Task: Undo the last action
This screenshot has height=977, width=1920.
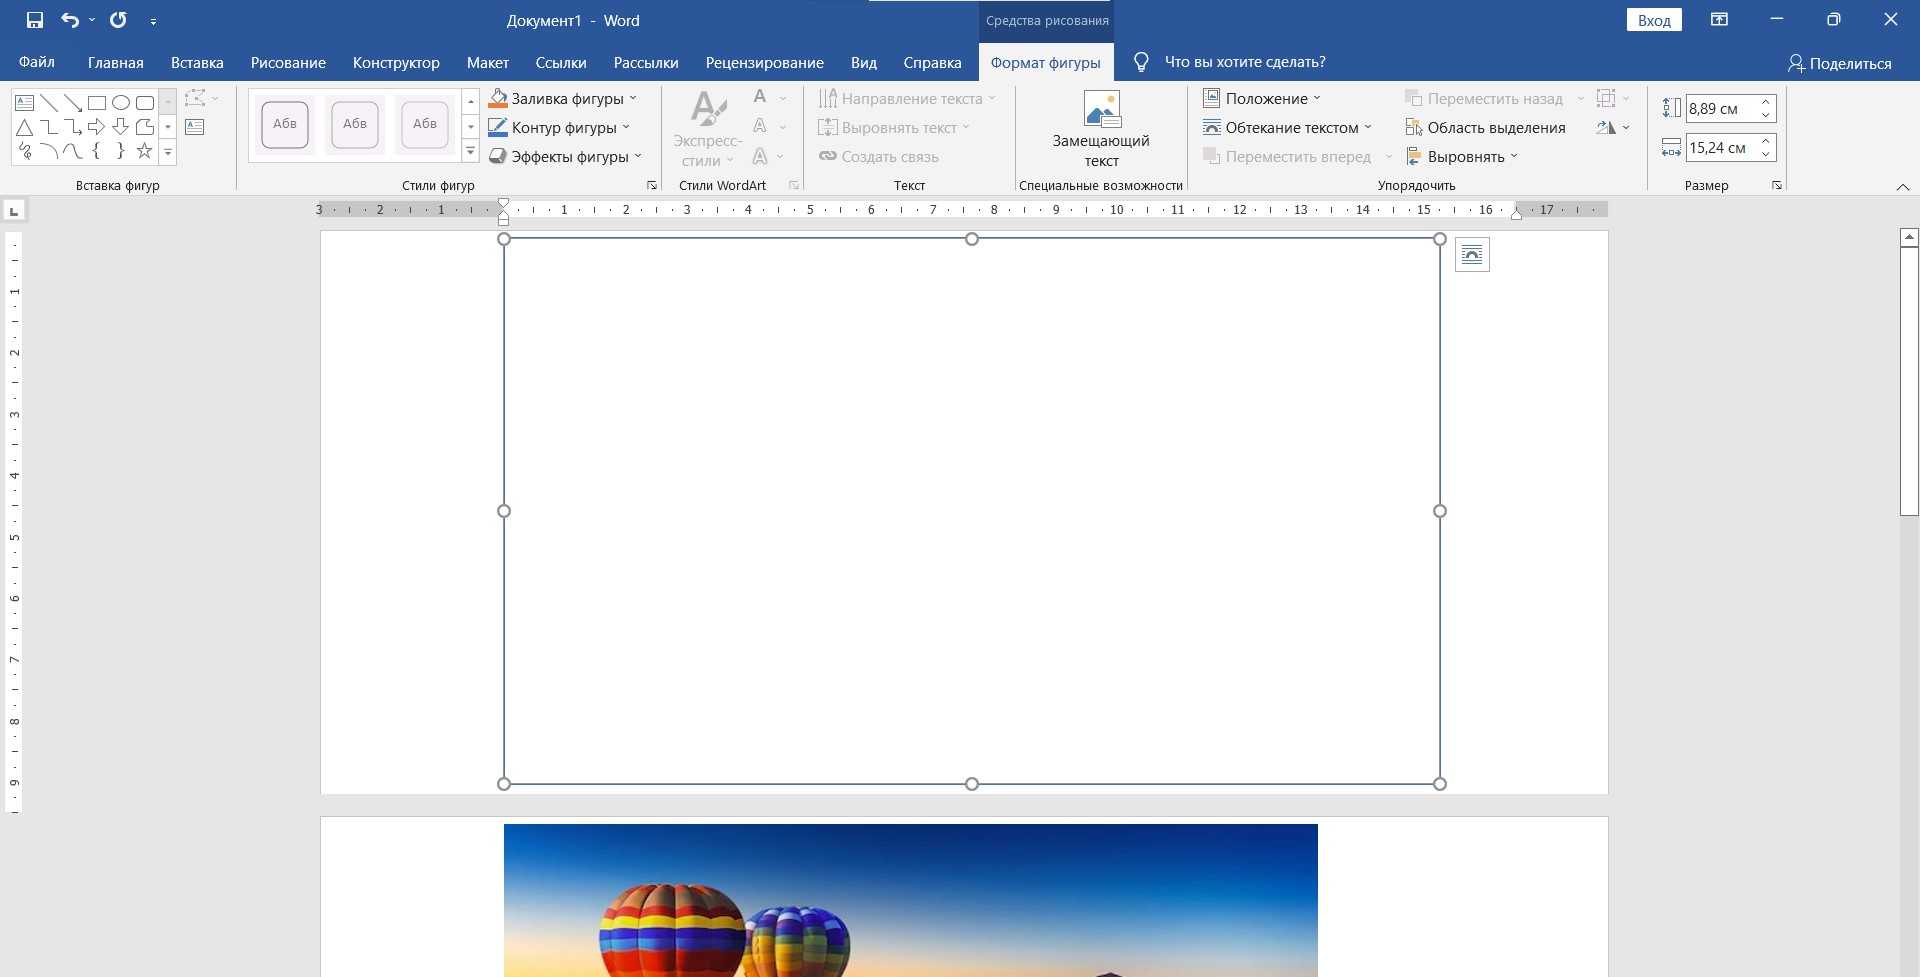Action: [69, 20]
